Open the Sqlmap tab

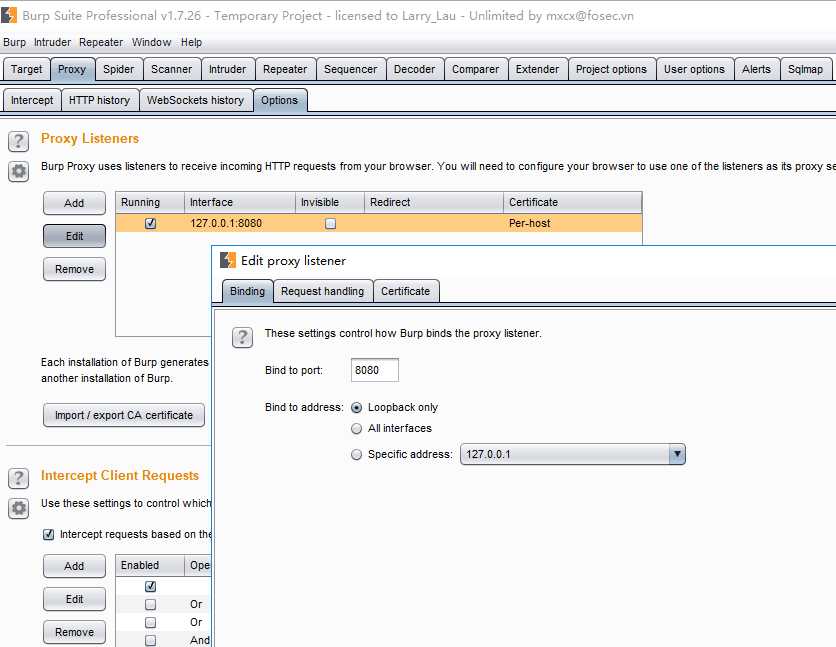click(805, 69)
